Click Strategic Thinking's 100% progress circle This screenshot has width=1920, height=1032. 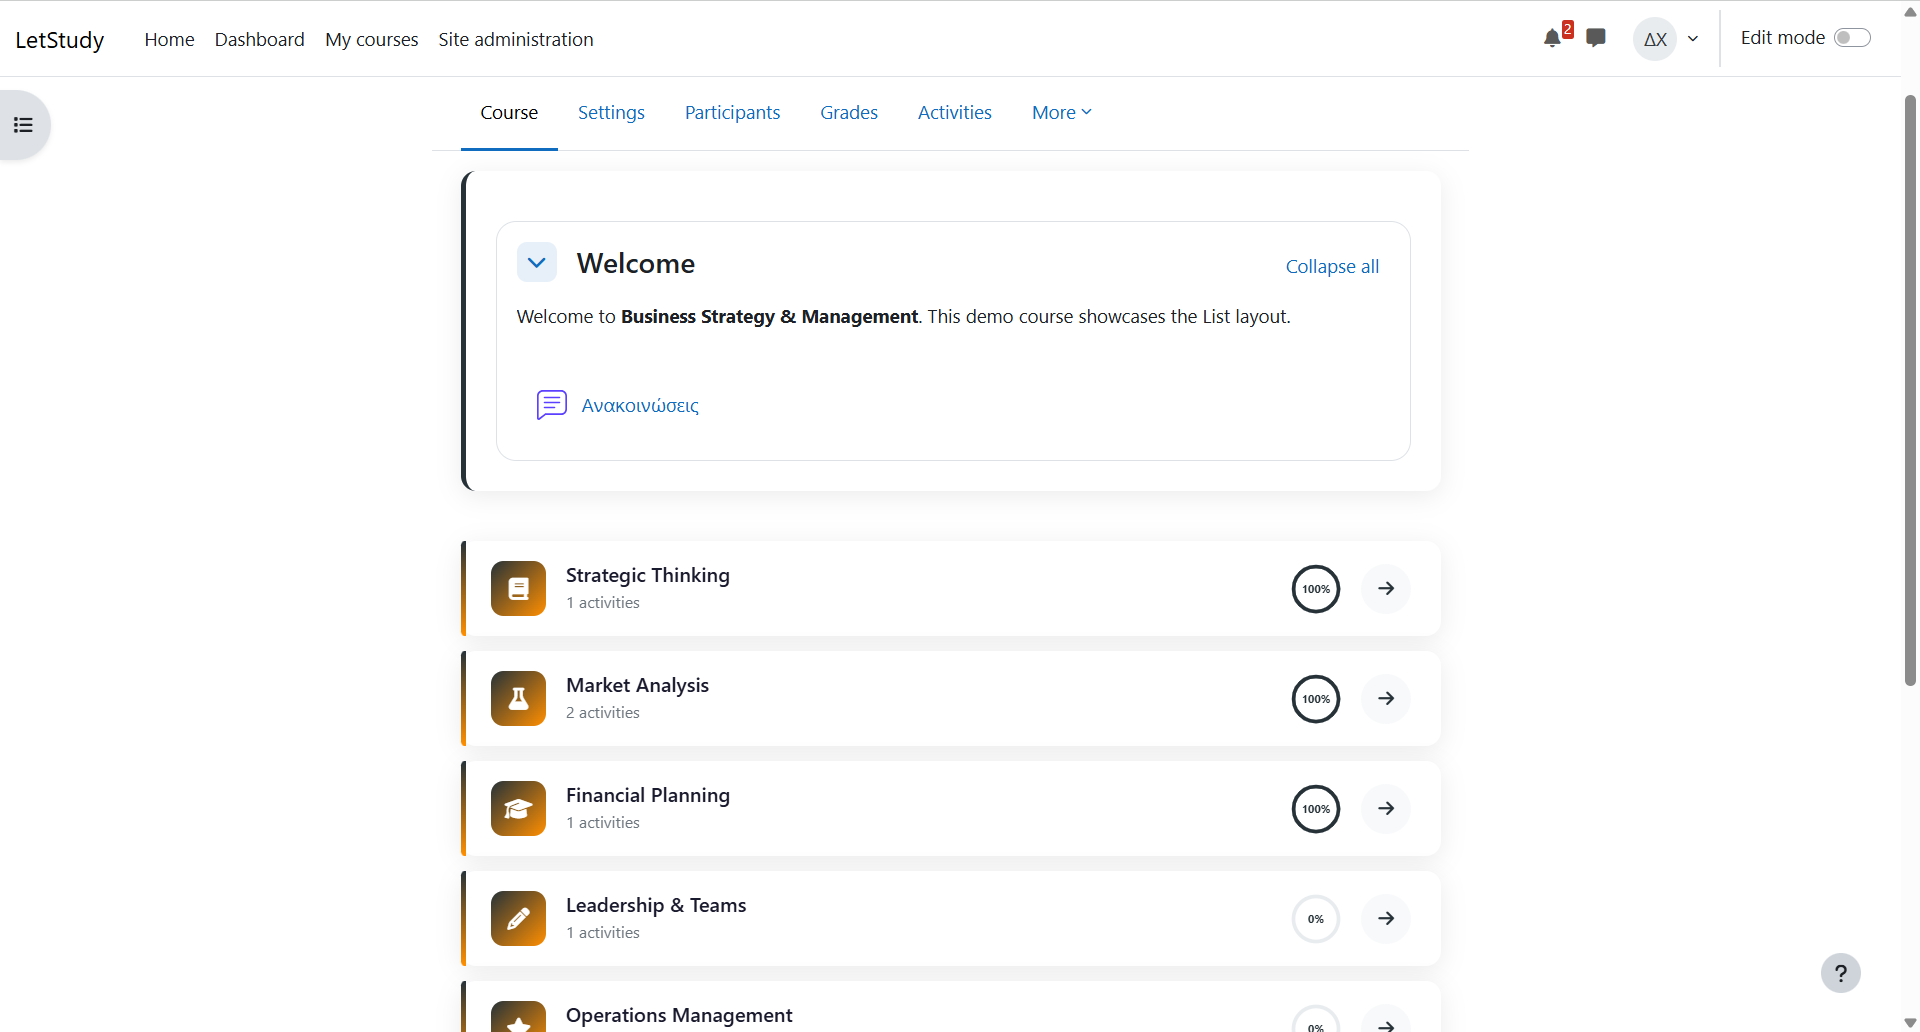[1315, 589]
